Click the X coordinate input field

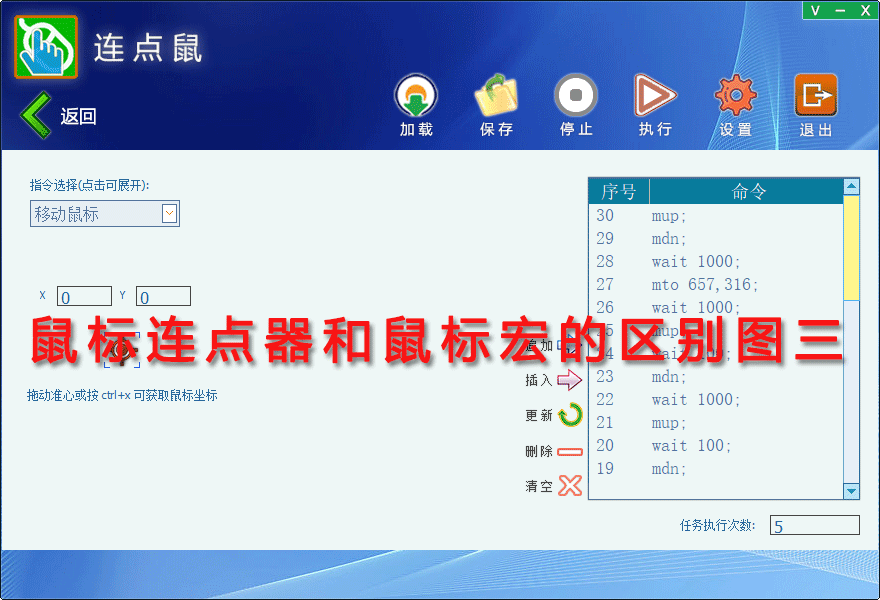pyautogui.click(x=84, y=296)
